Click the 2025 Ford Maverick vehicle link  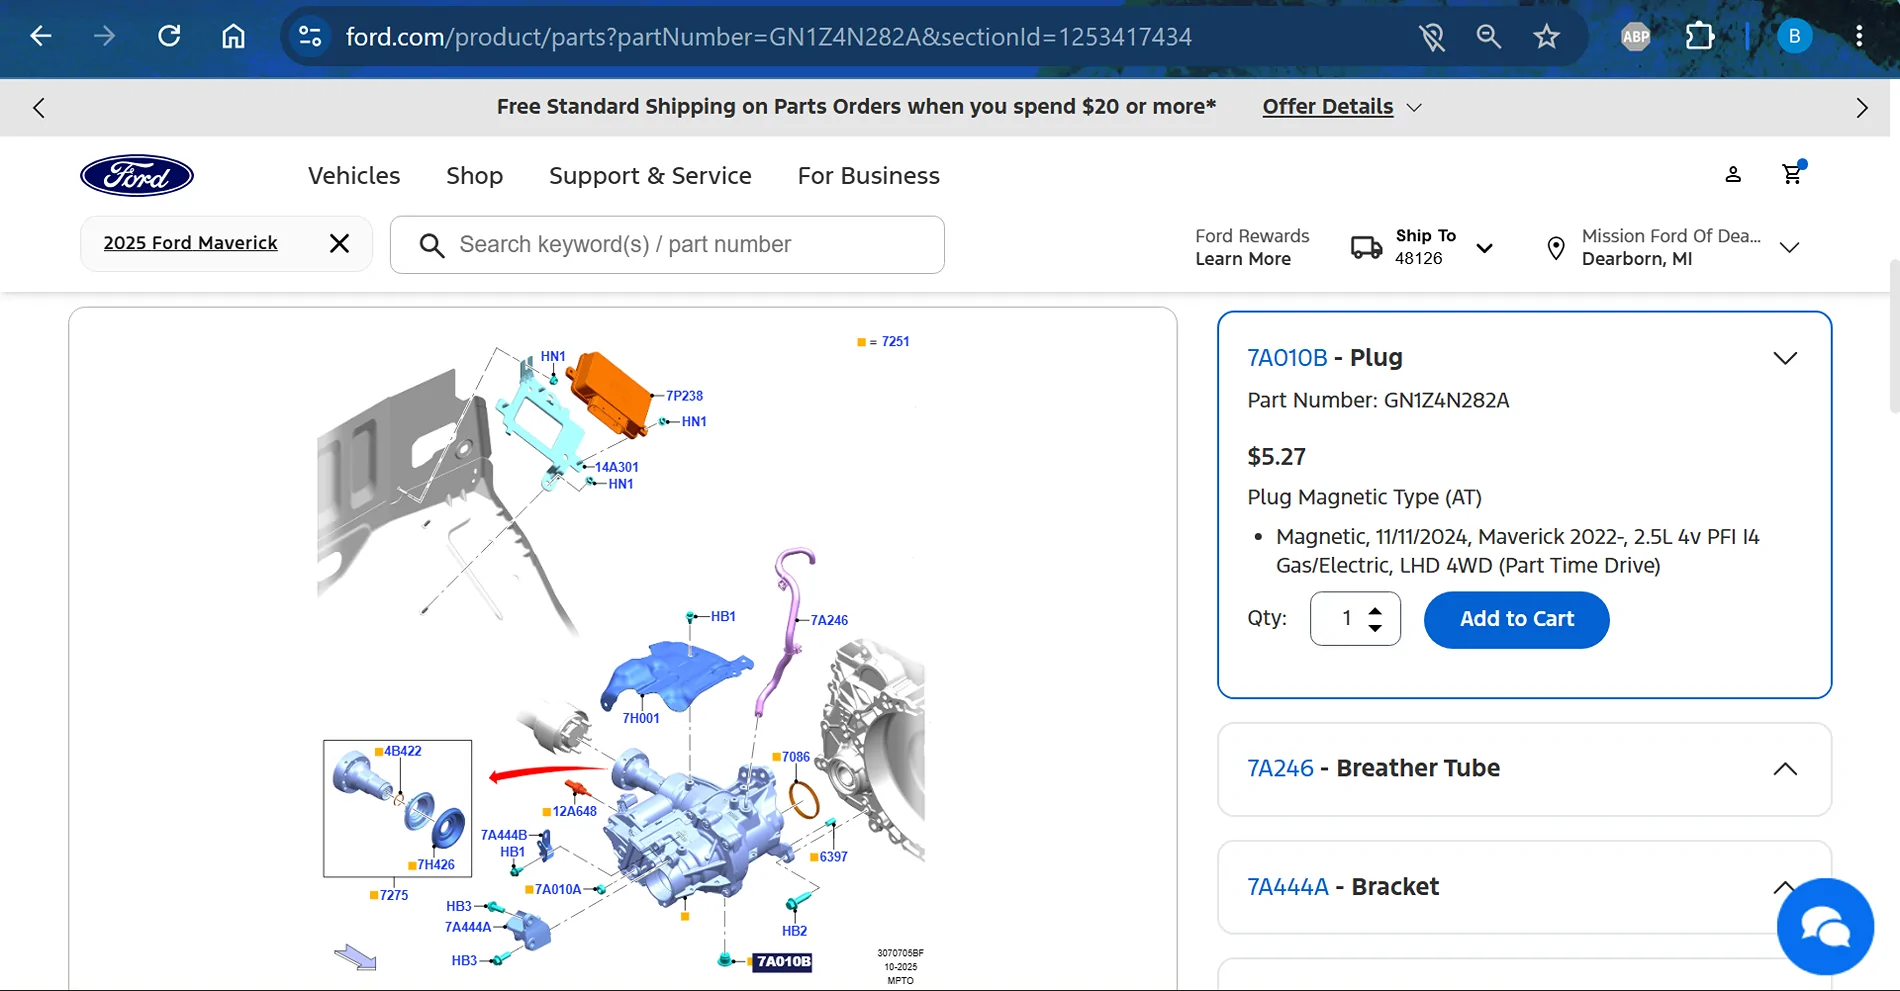coord(191,243)
